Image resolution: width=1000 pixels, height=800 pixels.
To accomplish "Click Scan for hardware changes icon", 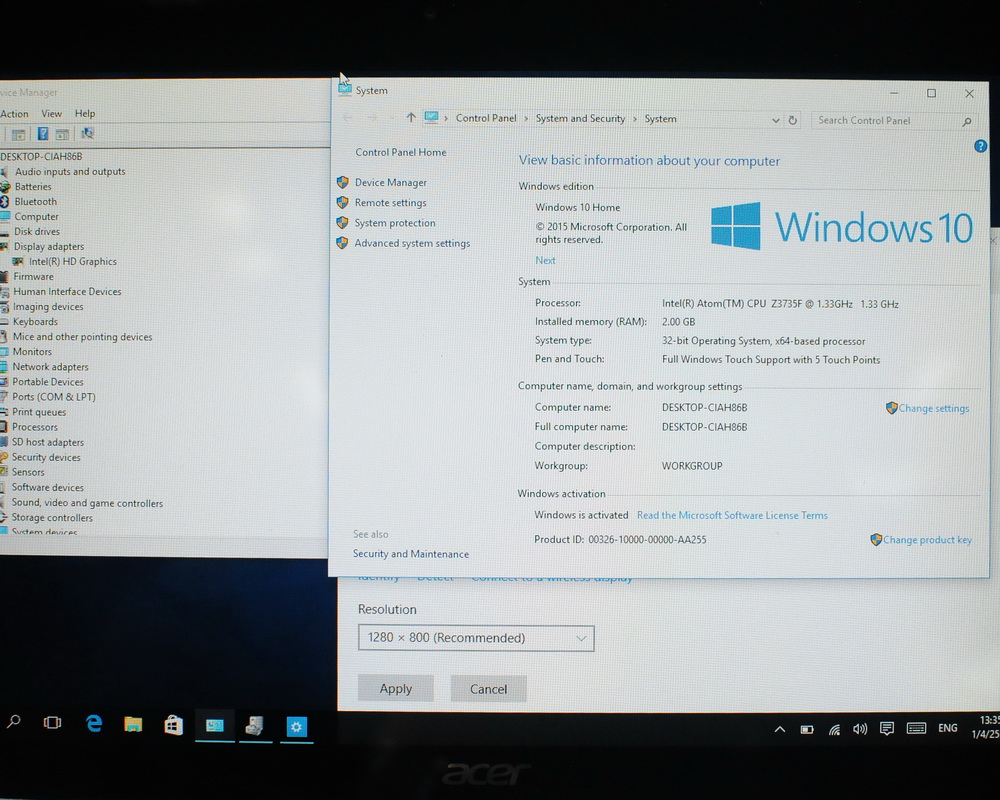I will coord(87,133).
